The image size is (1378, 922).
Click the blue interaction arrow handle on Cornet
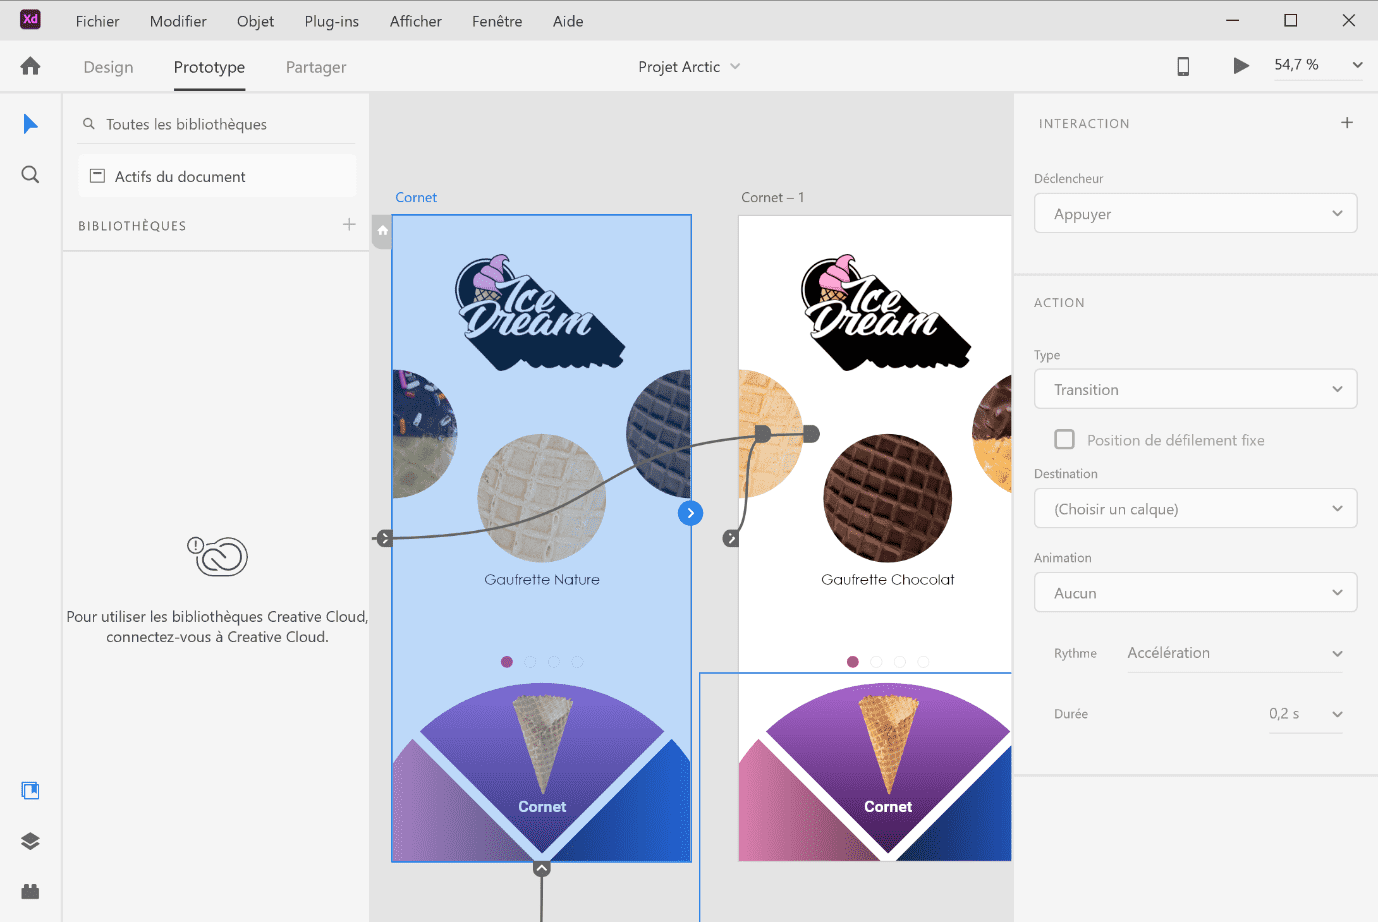coord(690,513)
